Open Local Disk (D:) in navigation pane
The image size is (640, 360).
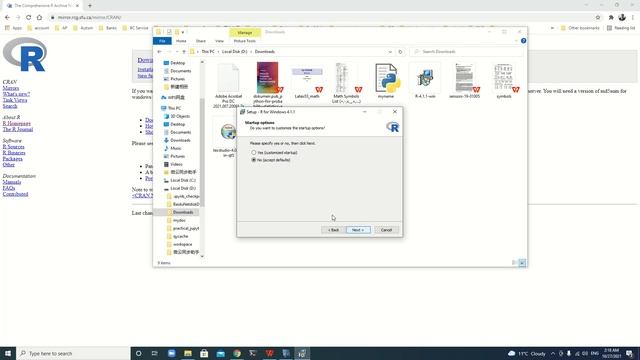pyautogui.click(x=182, y=188)
